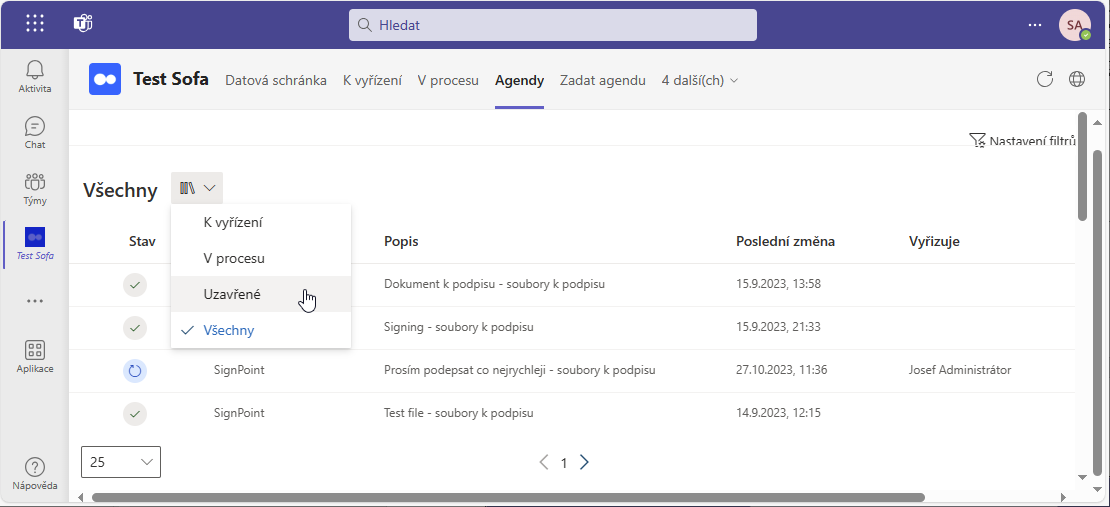This screenshot has height=507, width=1110.
Task: Open the 25 items per page dropdown
Action: point(121,462)
